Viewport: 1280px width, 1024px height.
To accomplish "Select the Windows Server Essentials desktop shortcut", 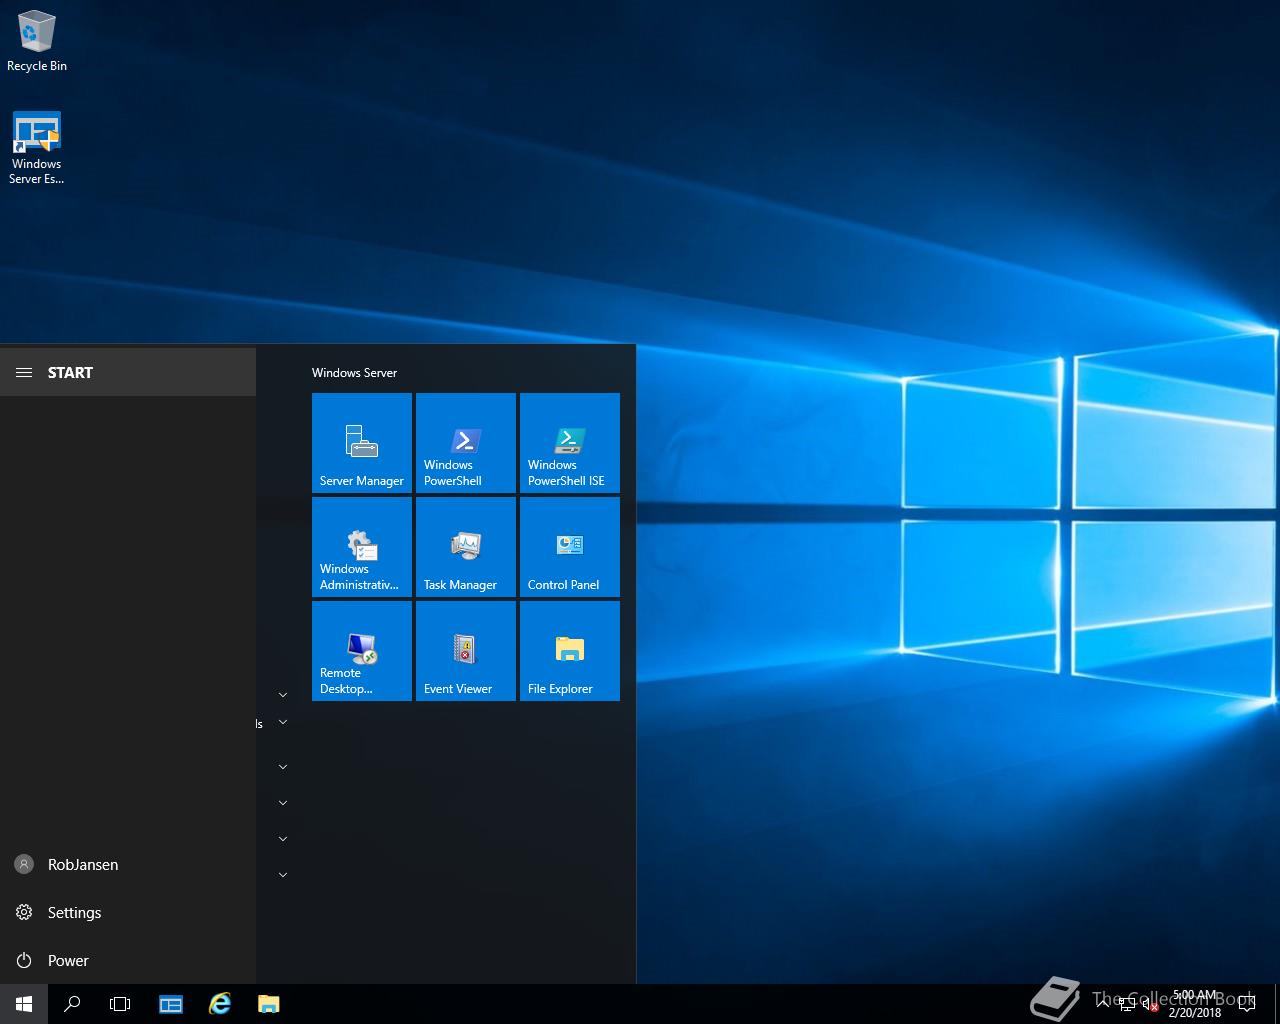I will [37, 148].
